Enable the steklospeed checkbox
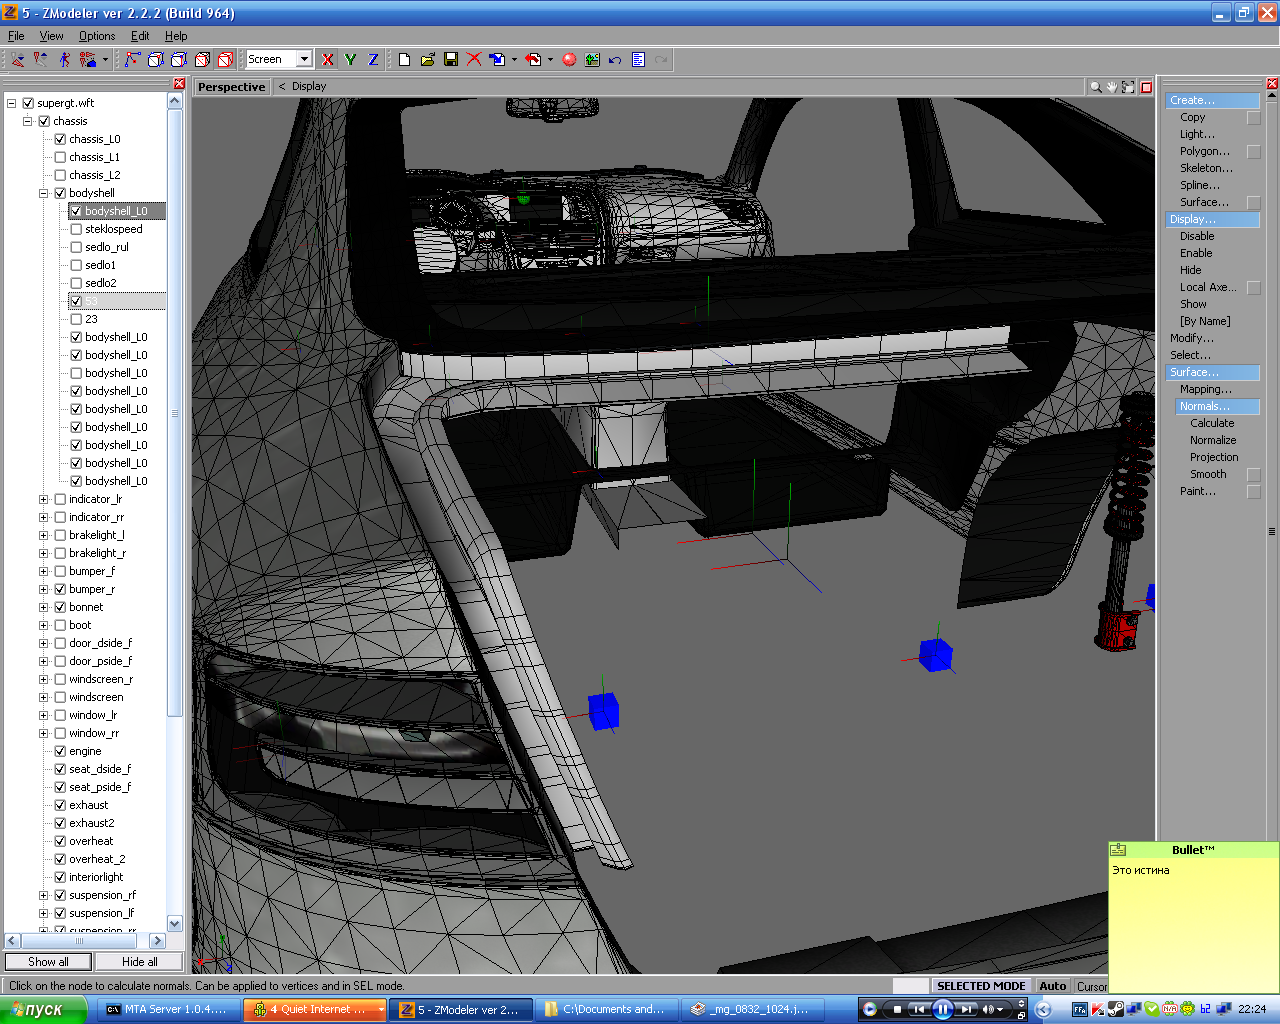Image resolution: width=1280 pixels, height=1024 pixels. (76, 229)
